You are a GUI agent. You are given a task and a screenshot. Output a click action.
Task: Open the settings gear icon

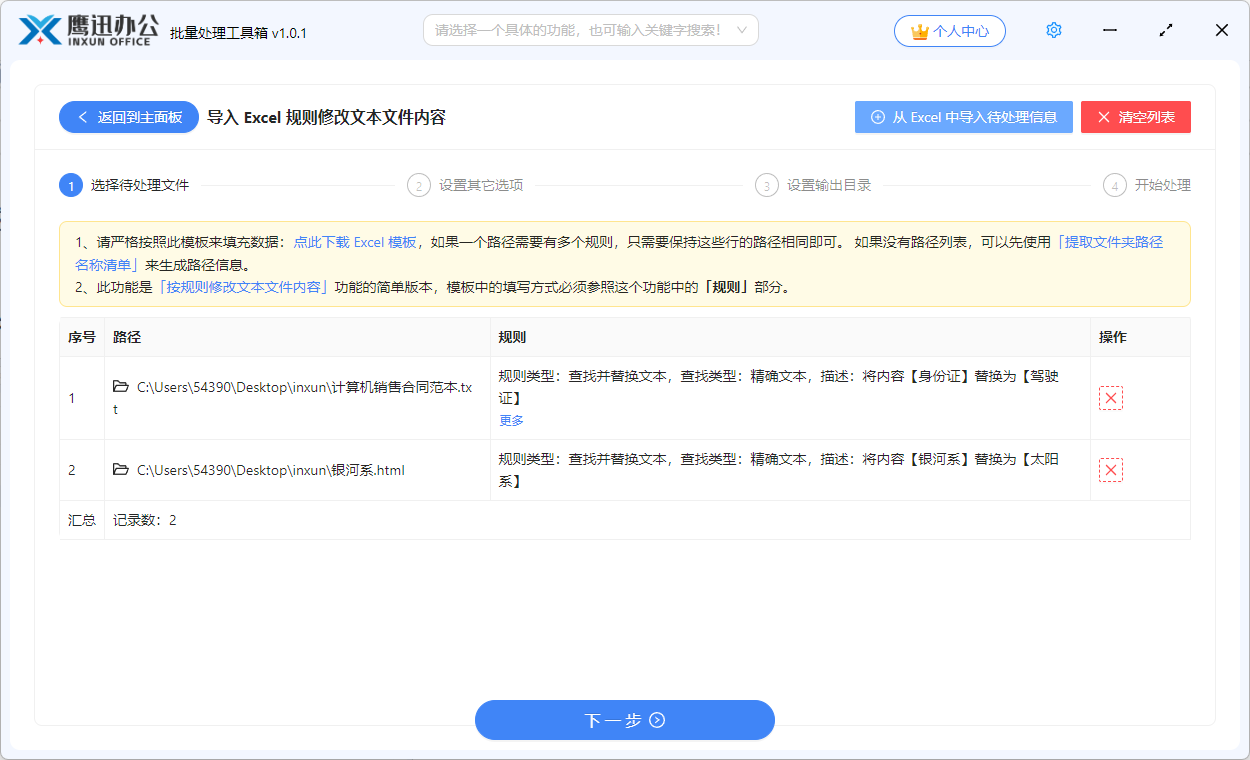point(1053,30)
